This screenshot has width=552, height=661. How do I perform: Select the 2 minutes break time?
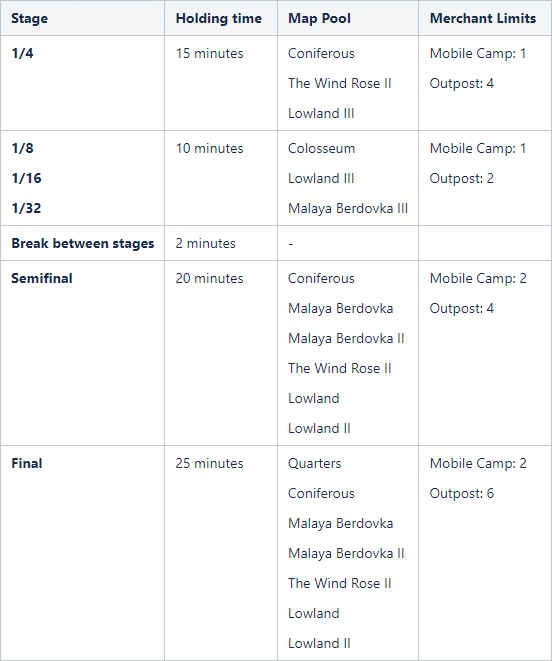click(x=205, y=244)
